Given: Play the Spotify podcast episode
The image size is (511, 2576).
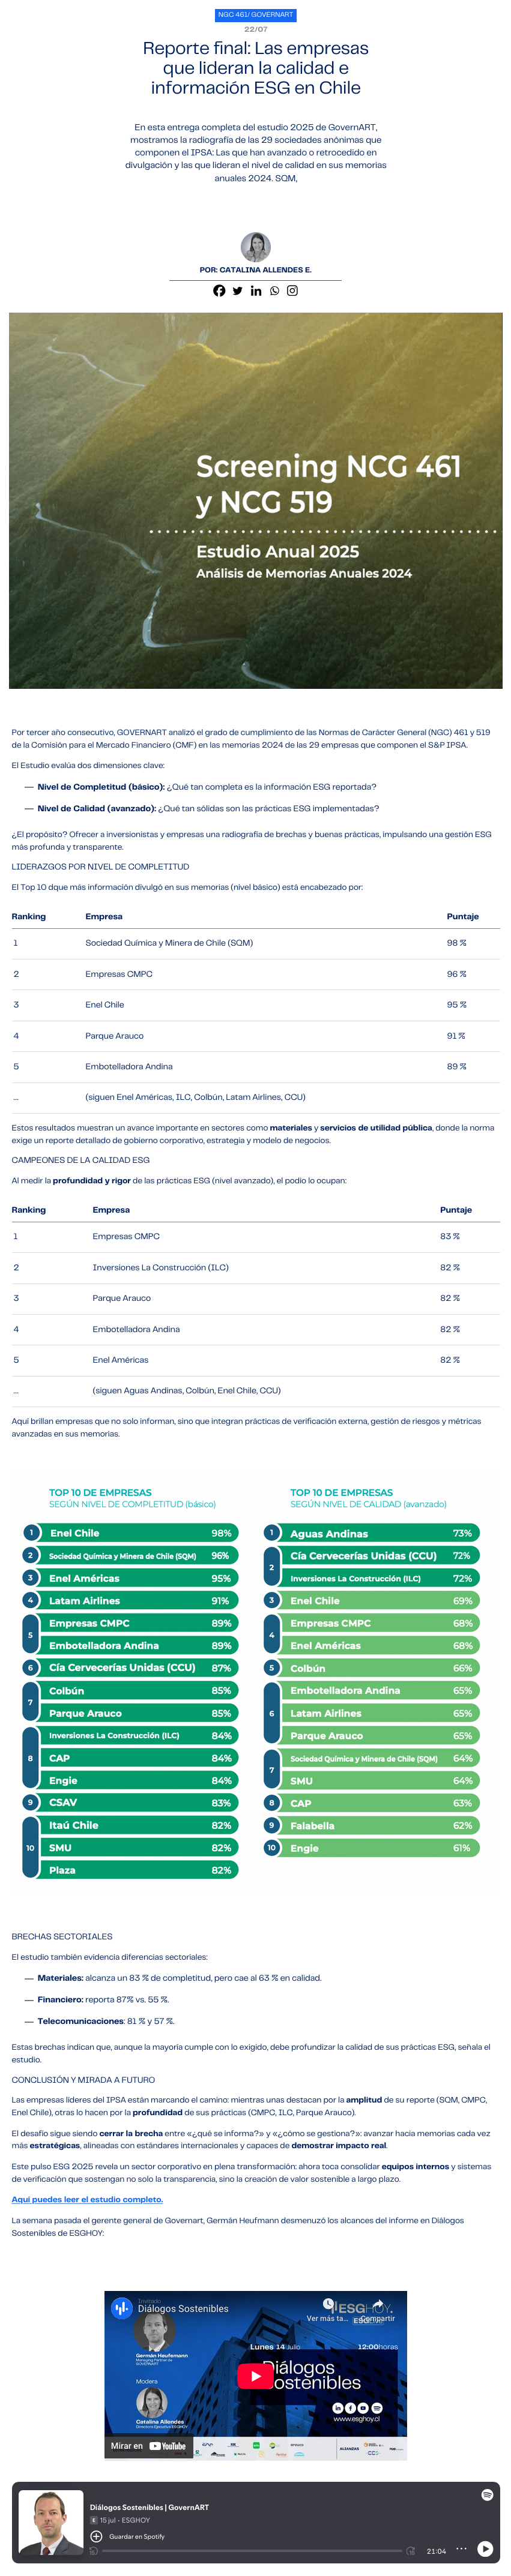Looking at the screenshot, I should [485, 2549].
